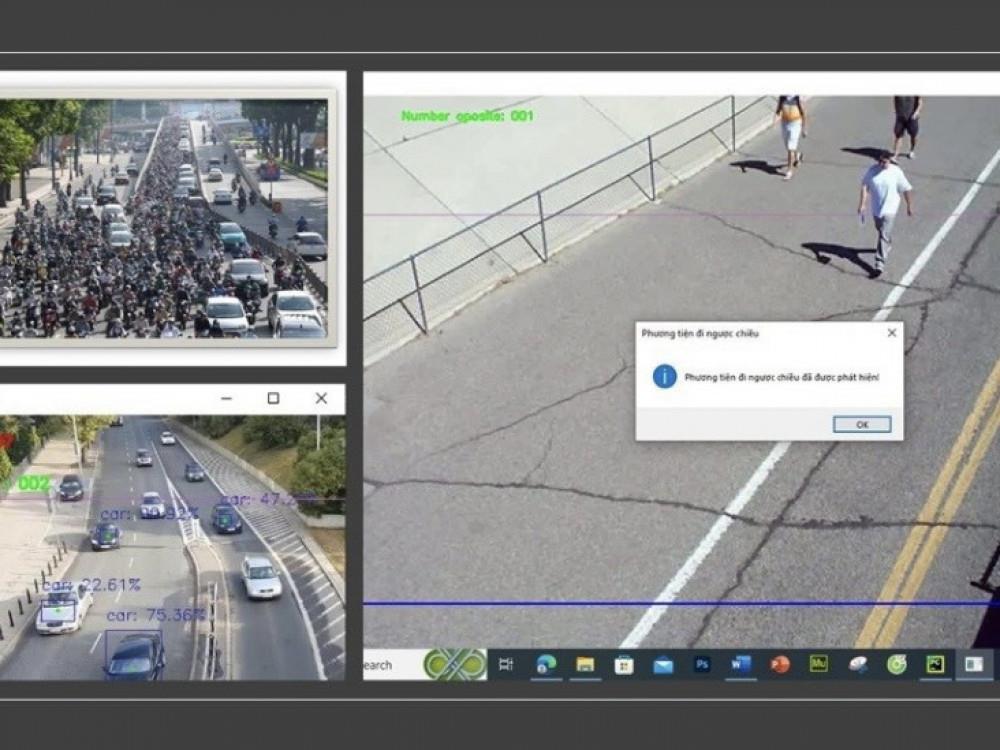Switch to Microsoft Word on the taskbar
This screenshot has width=1000, height=750.
(x=740, y=665)
